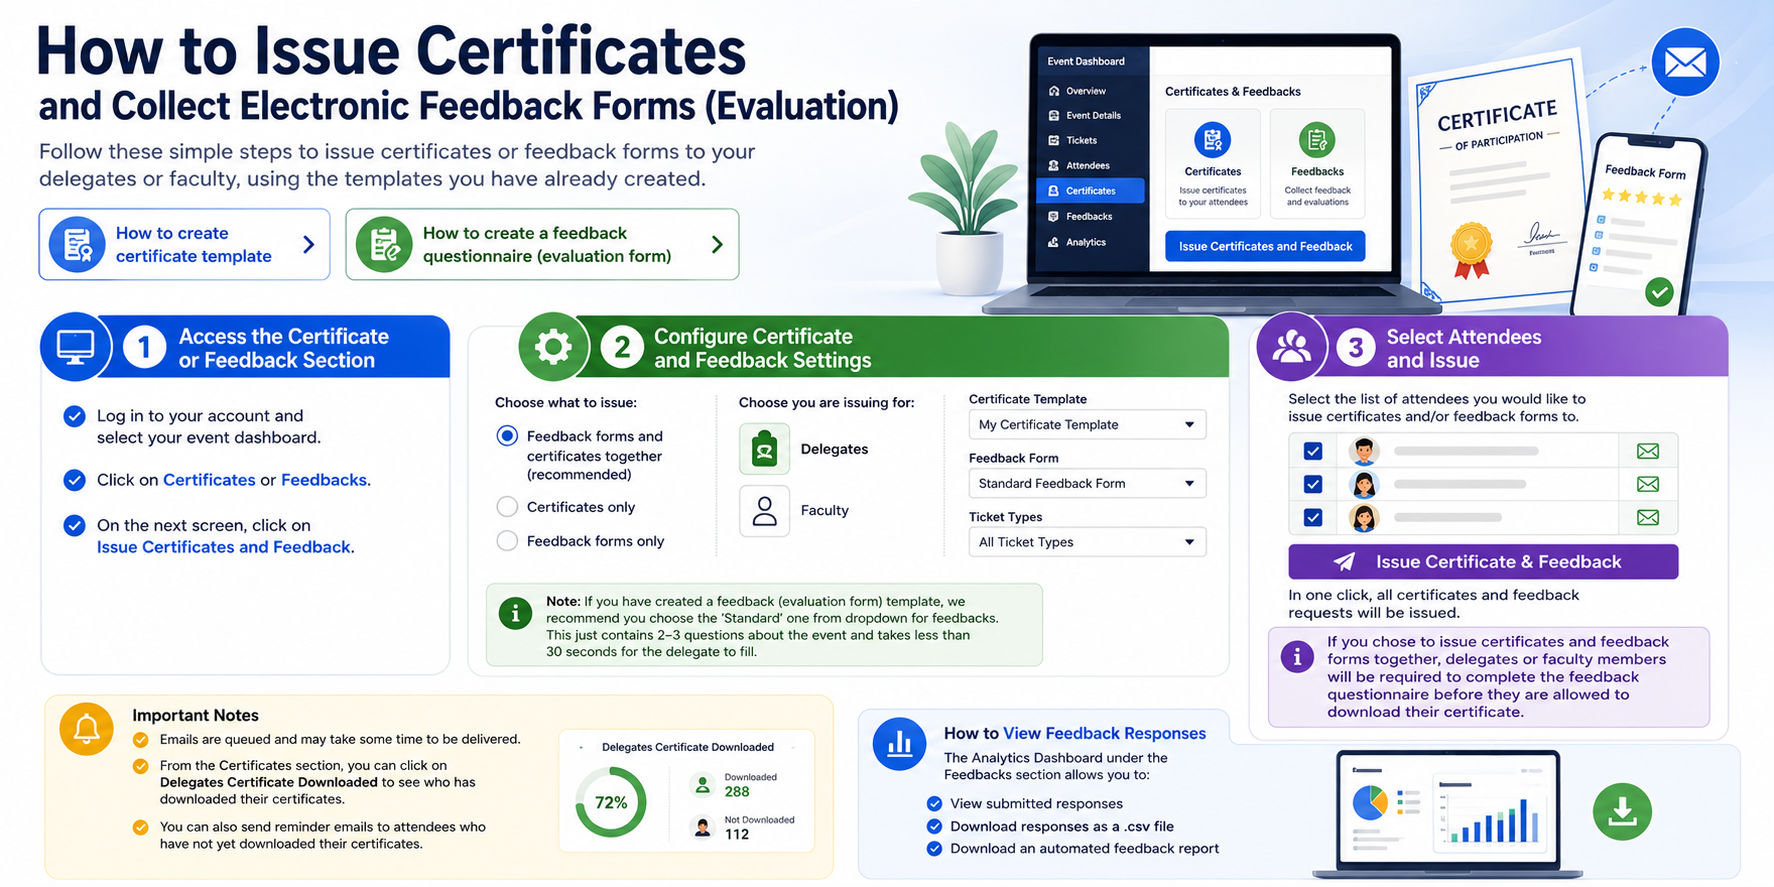This screenshot has height=887, width=1774.
Task: Click the Certificate of Participation thumbnail
Action: click(1497, 181)
